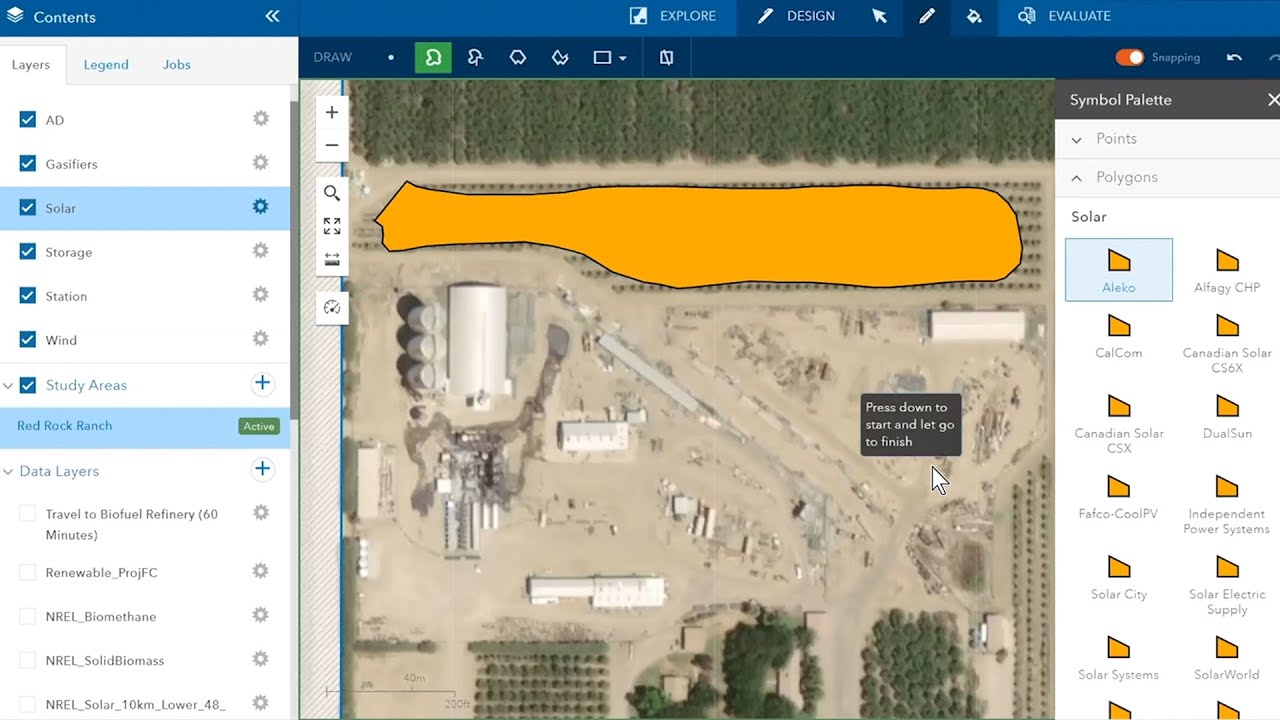This screenshot has width=1280, height=720.
Task: Open settings gear for Storage layer
Action: click(x=261, y=251)
